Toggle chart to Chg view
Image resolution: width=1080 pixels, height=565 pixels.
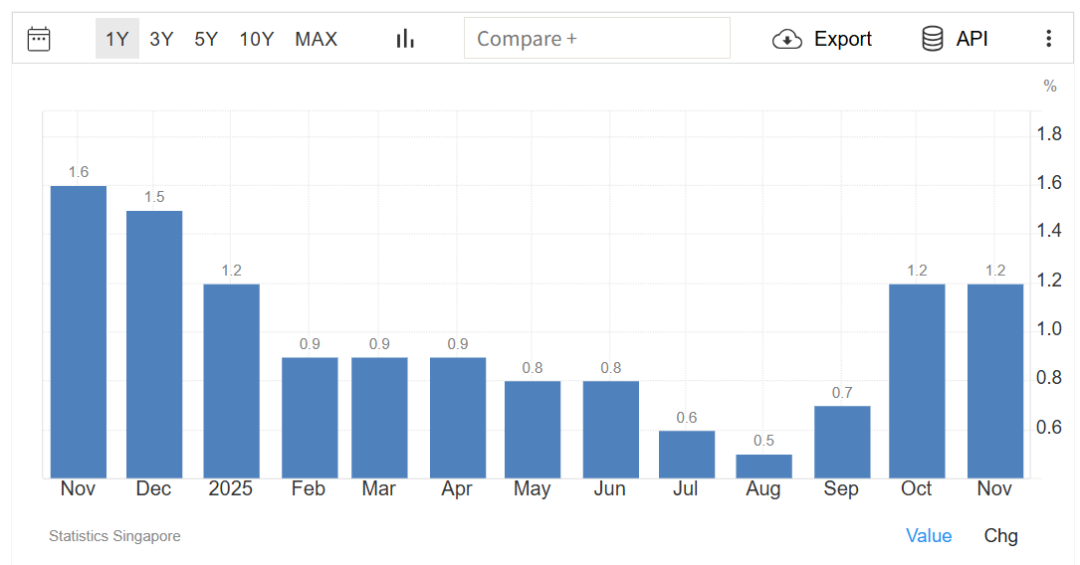click(1000, 536)
